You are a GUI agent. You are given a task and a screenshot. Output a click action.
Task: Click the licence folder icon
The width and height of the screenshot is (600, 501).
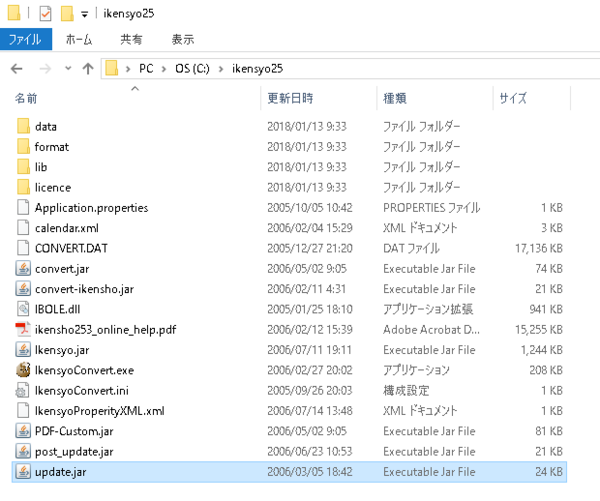(x=23, y=187)
